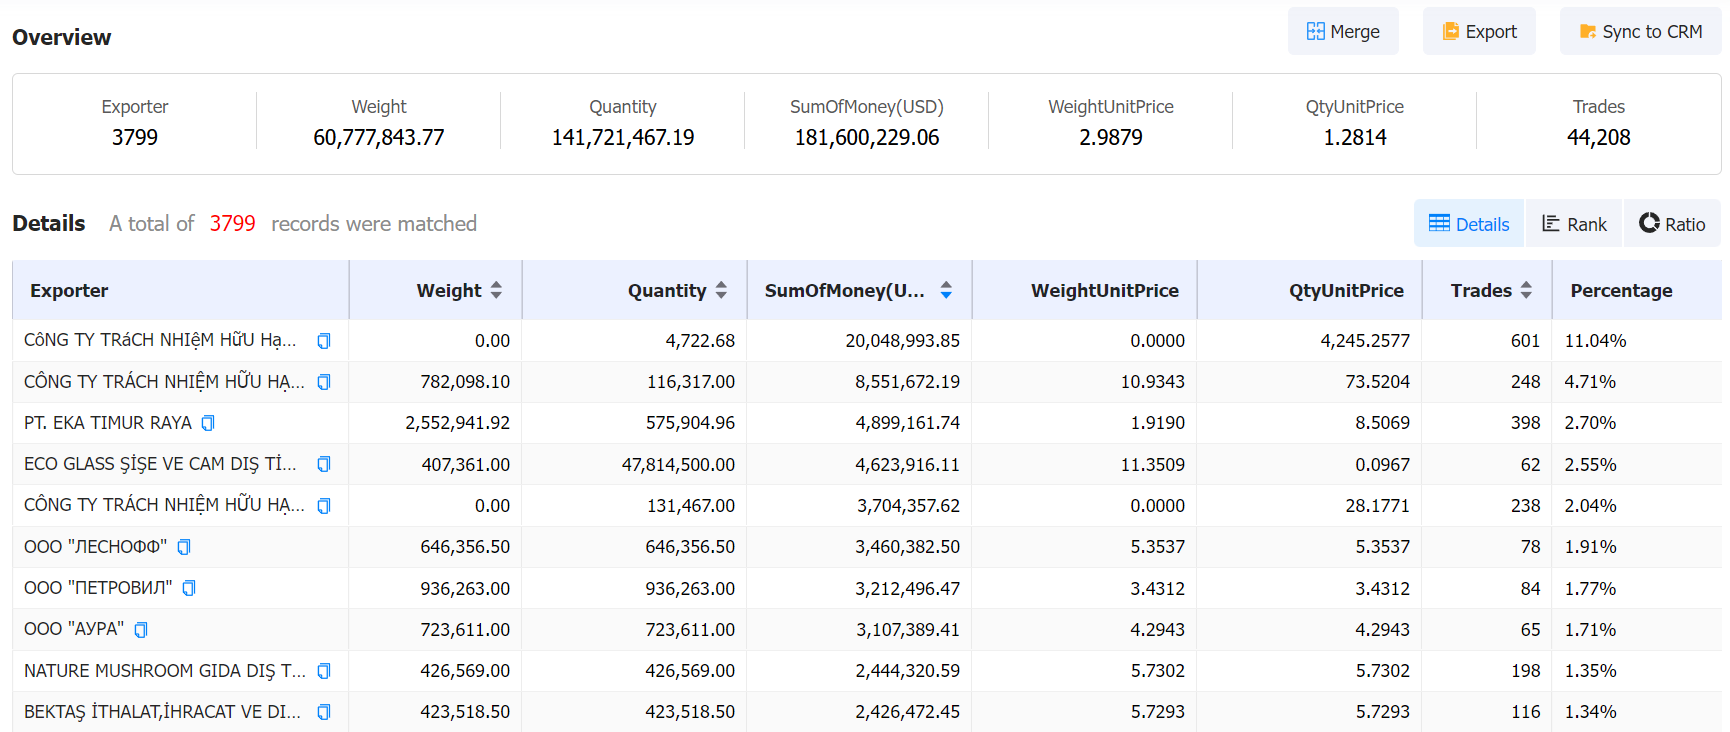Click overview SumOfMoney total 181,600,229.06
This screenshot has height=732, width=1730.
pyautogui.click(x=867, y=137)
